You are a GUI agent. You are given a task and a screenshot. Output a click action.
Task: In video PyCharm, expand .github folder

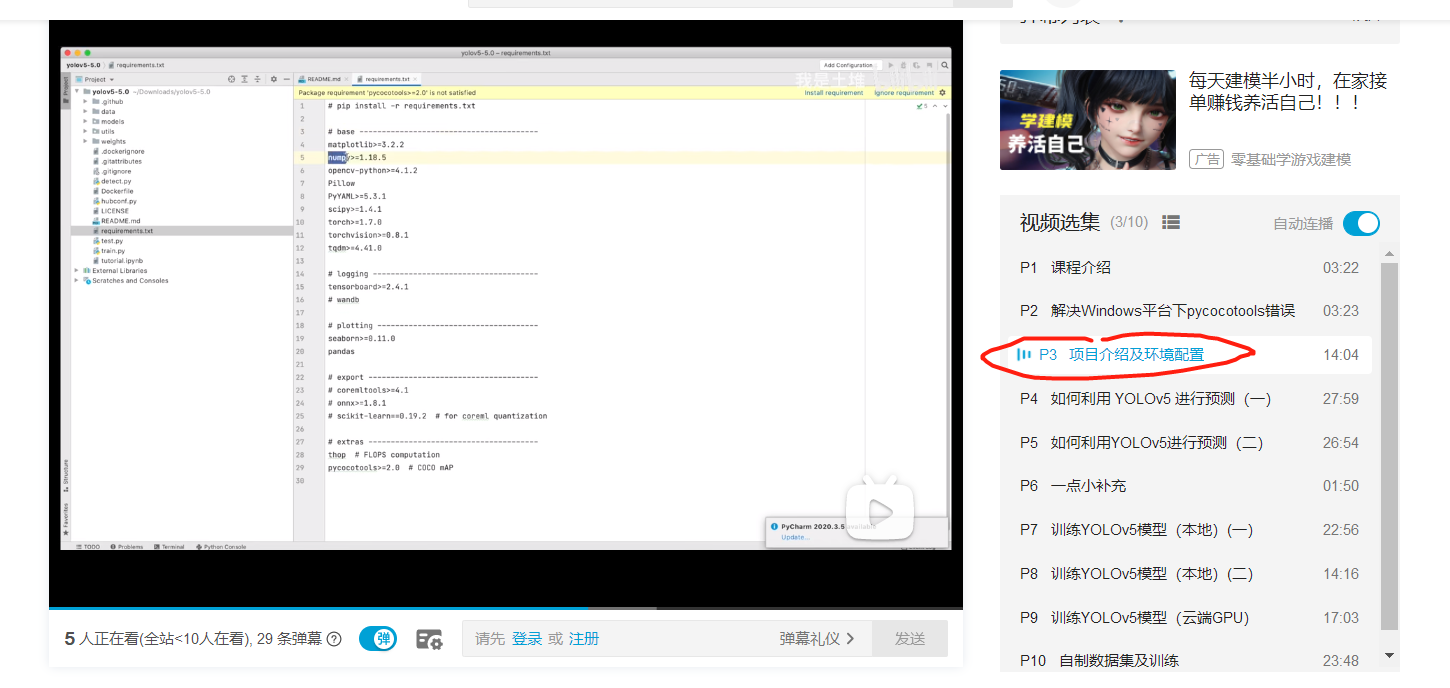tap(85, 102)
